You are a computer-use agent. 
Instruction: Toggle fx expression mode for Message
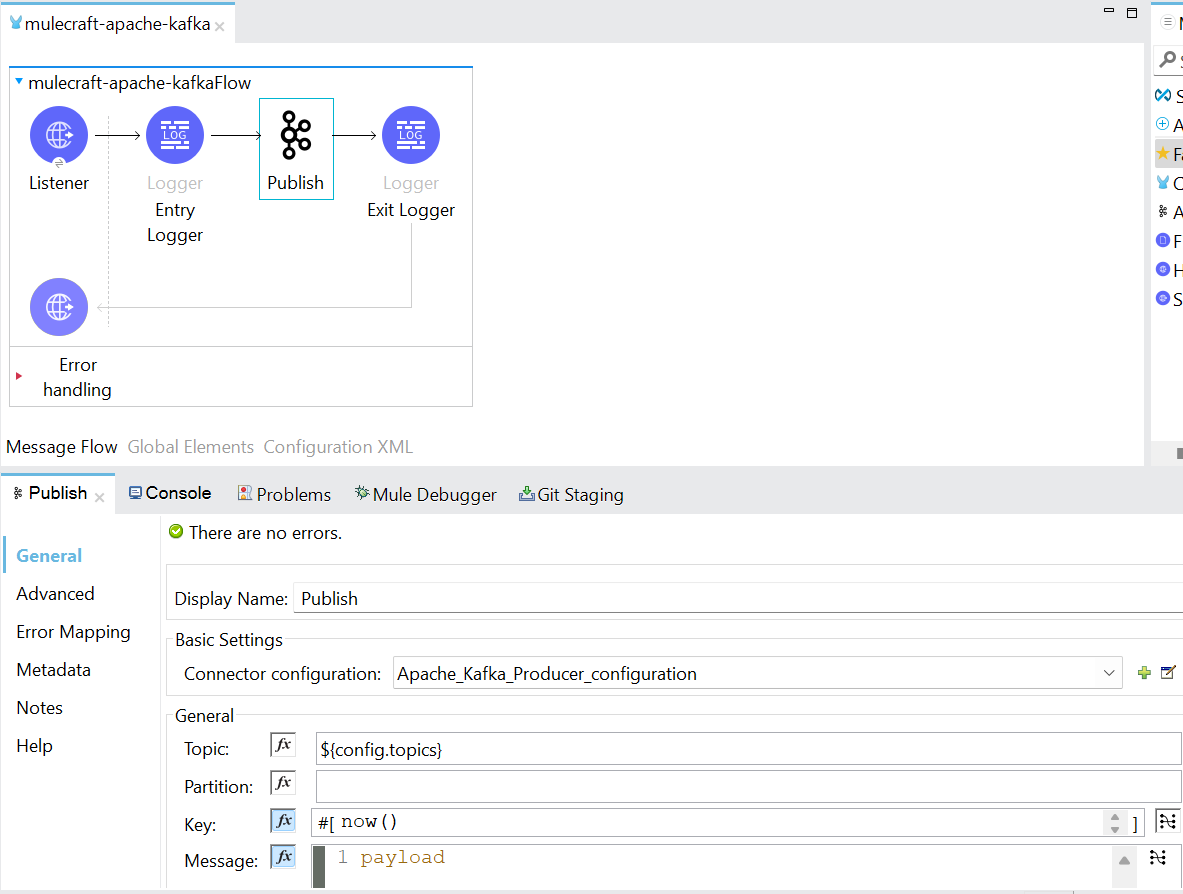coord(283,857)
